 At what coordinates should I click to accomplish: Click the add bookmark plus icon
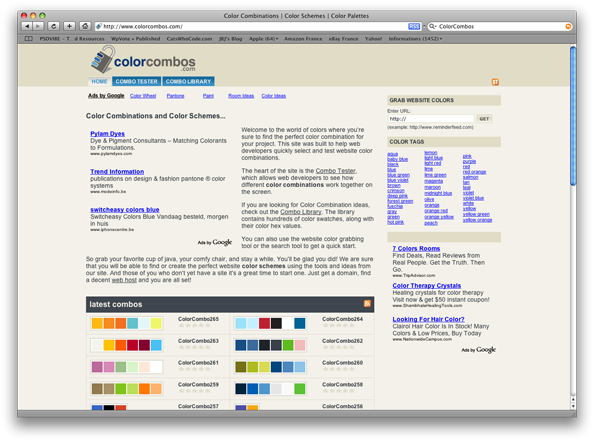[x=69, y=26]
